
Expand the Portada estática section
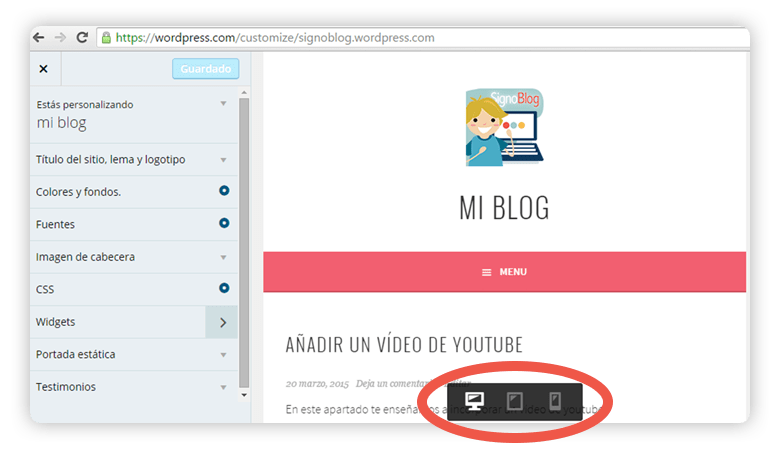[133, 355]
